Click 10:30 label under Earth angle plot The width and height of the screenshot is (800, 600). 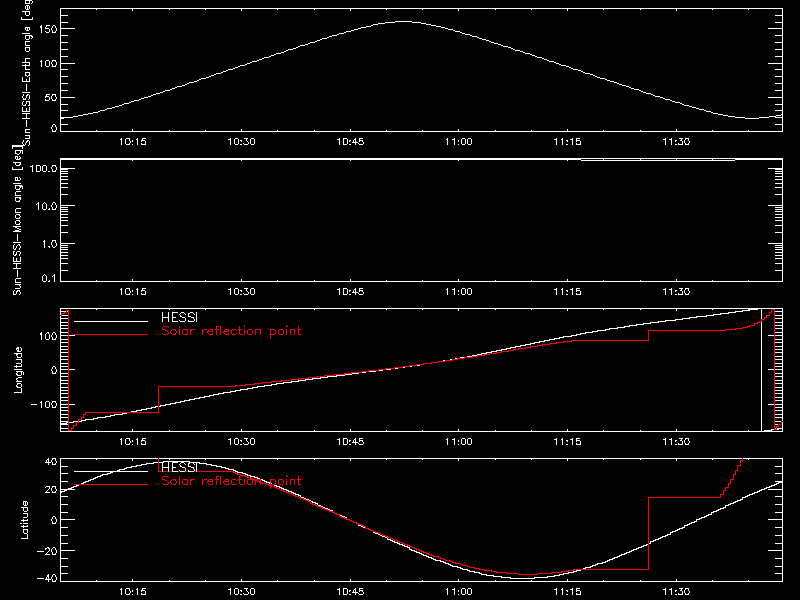241,142
